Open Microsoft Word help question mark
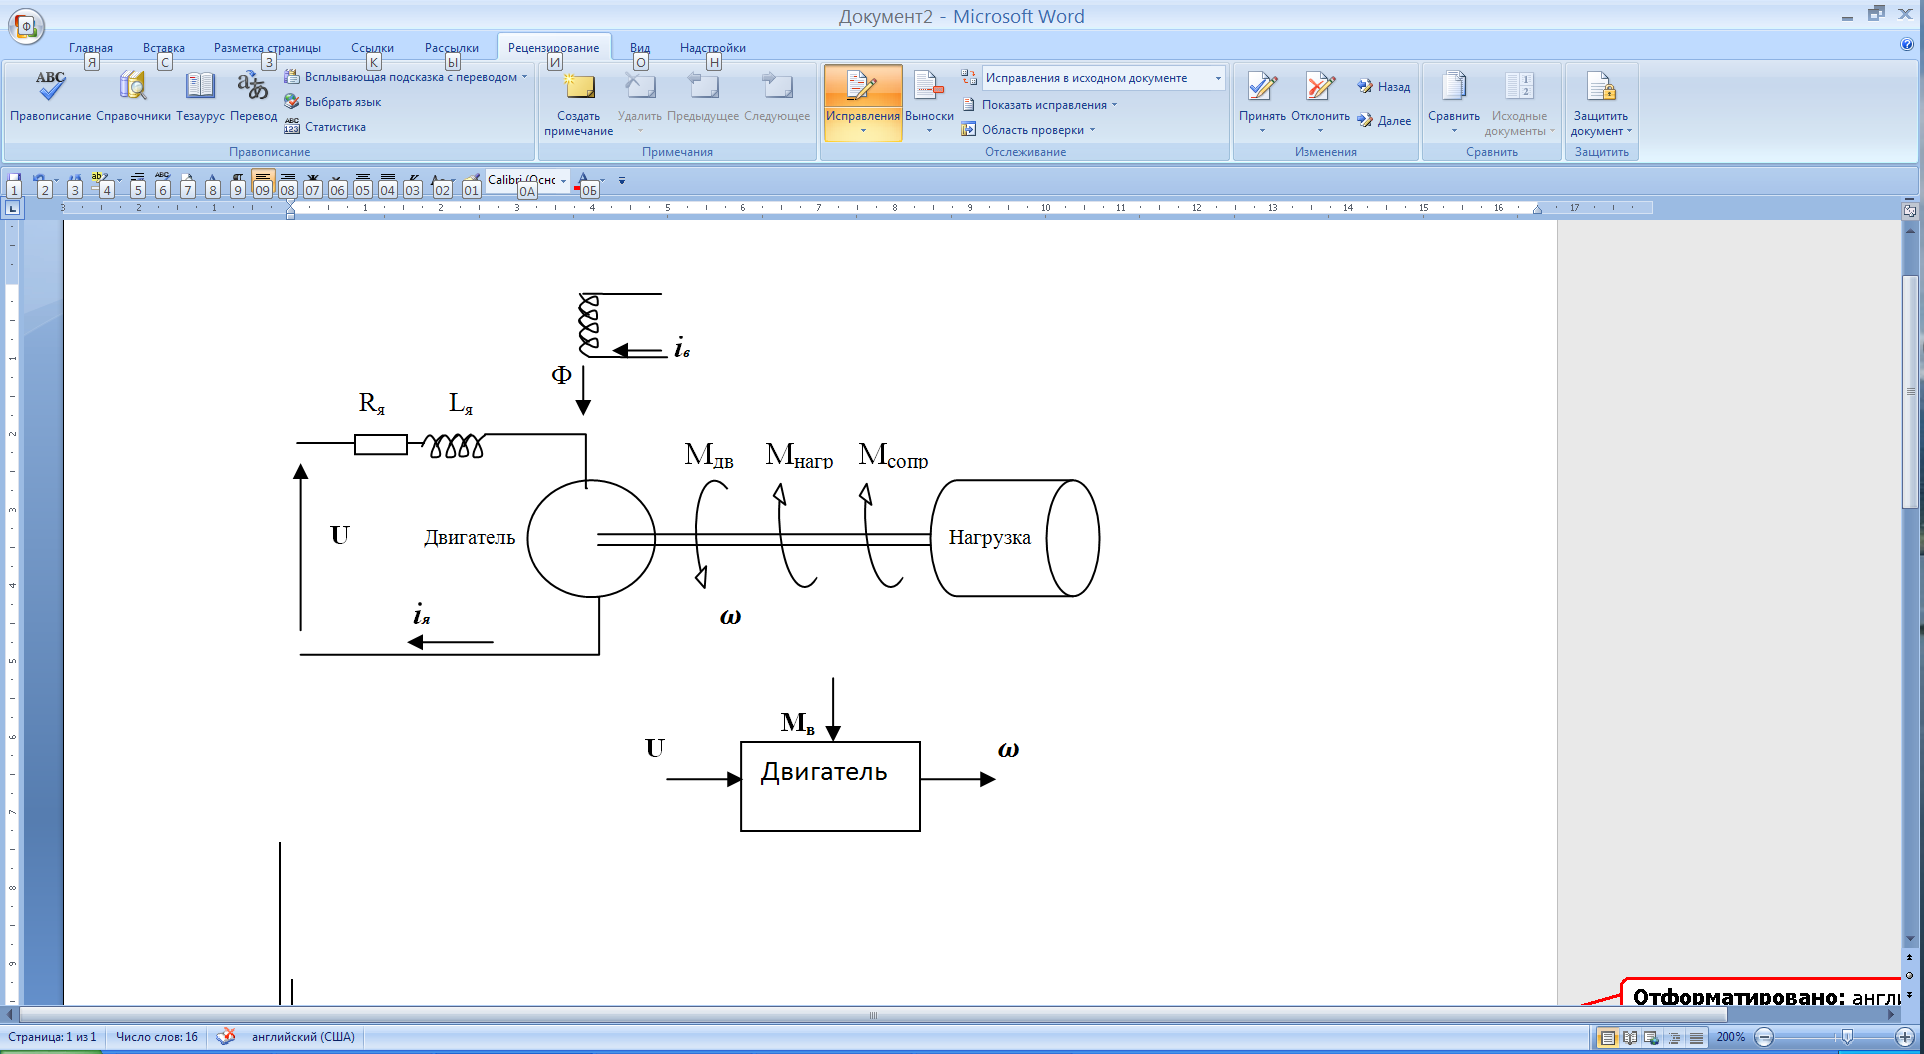 (x=1906, y=44)
